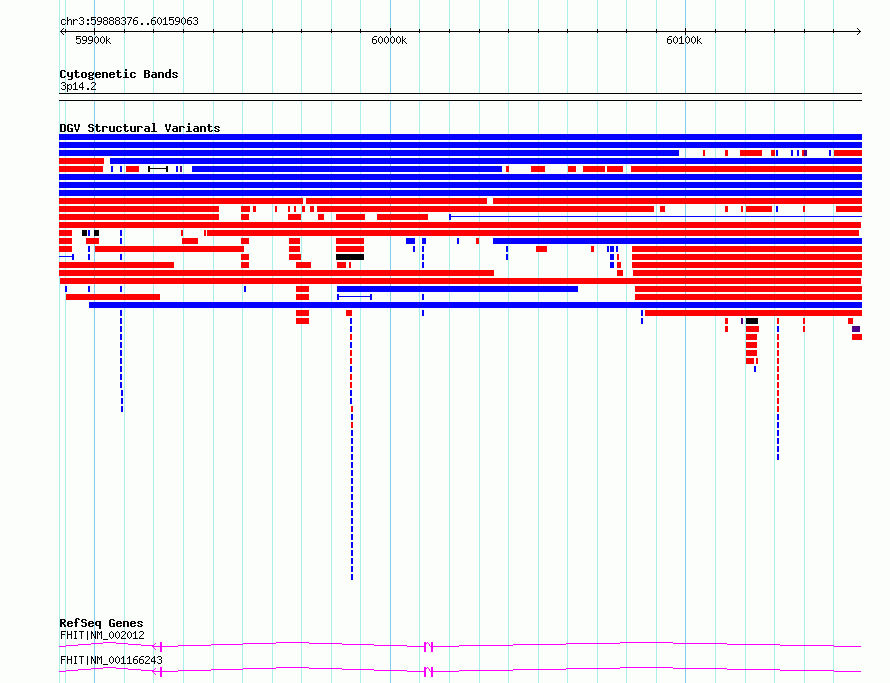Viewport: 890px width, 683px height.
Task: Click the thin blue line variant extending to right edge
Action: point(656,217)
